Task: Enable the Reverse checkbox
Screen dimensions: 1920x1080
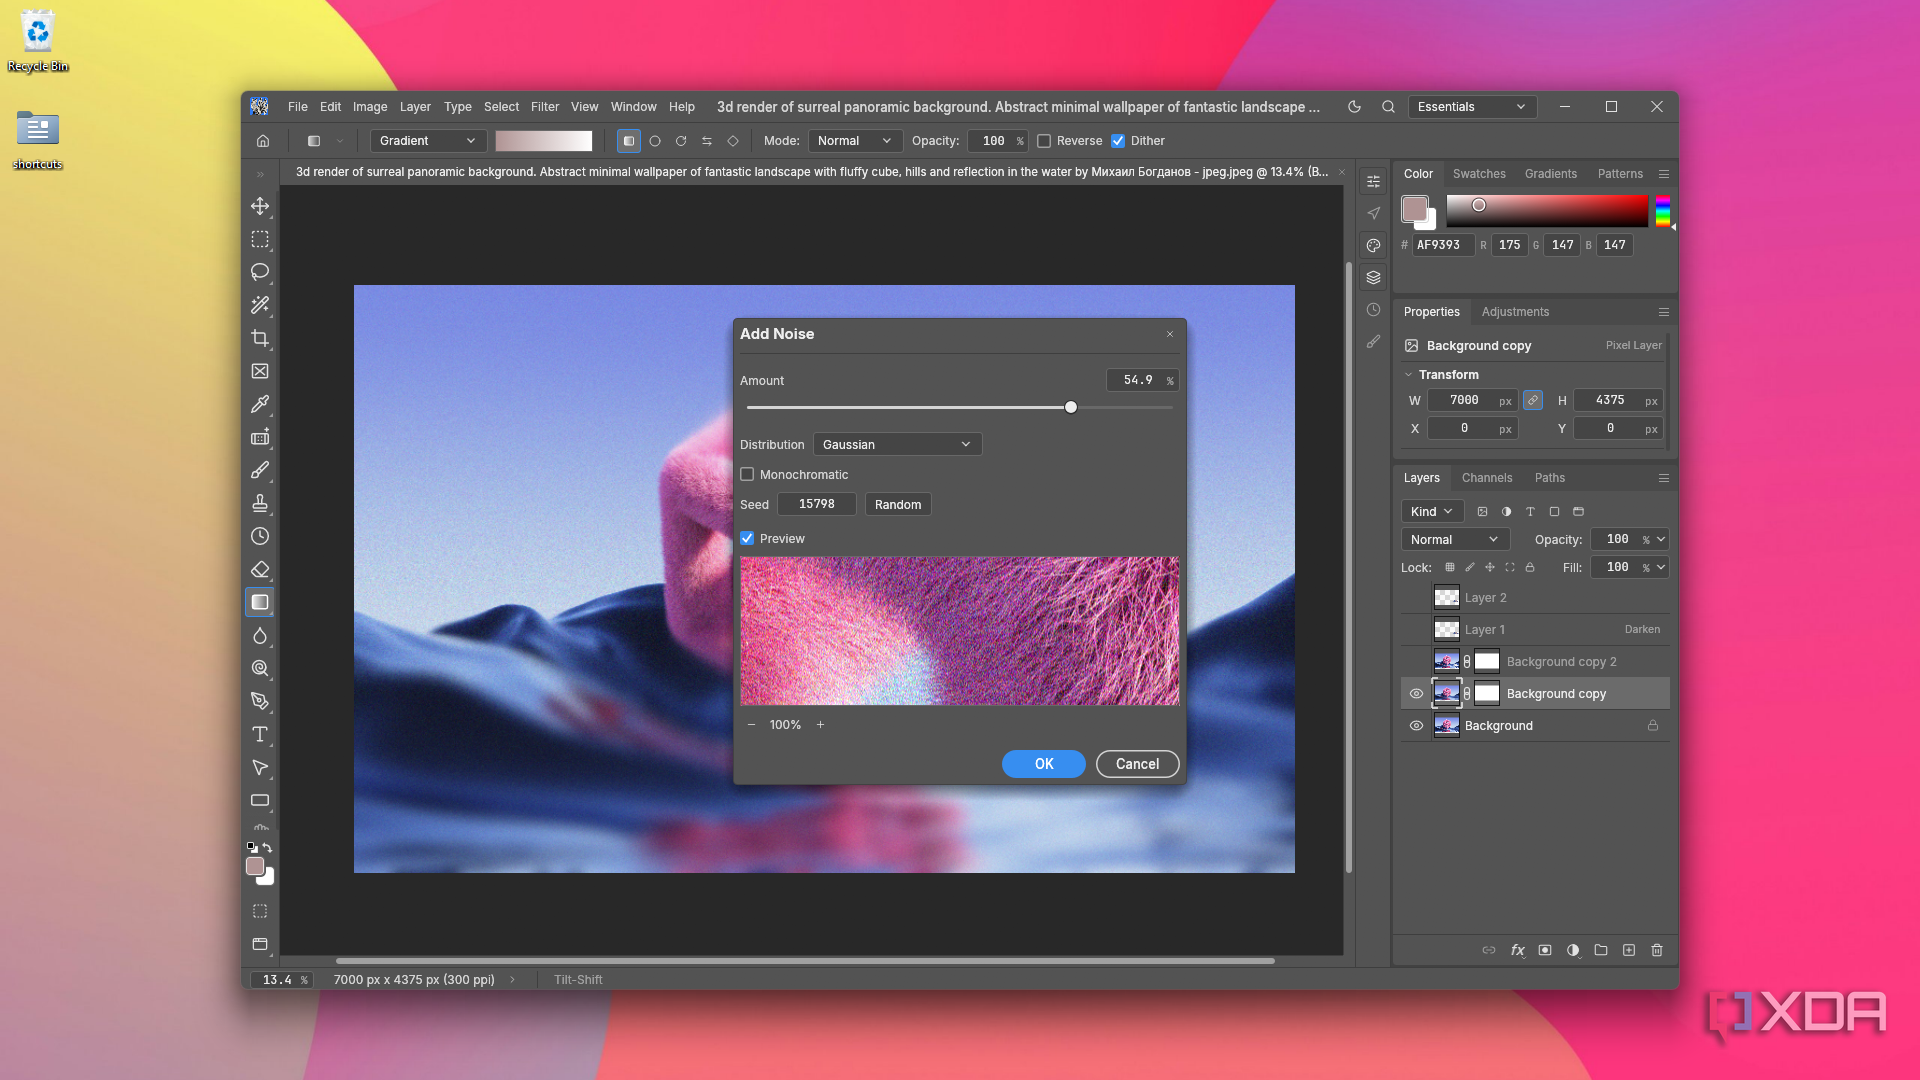Action: (x=1044, y=141)
